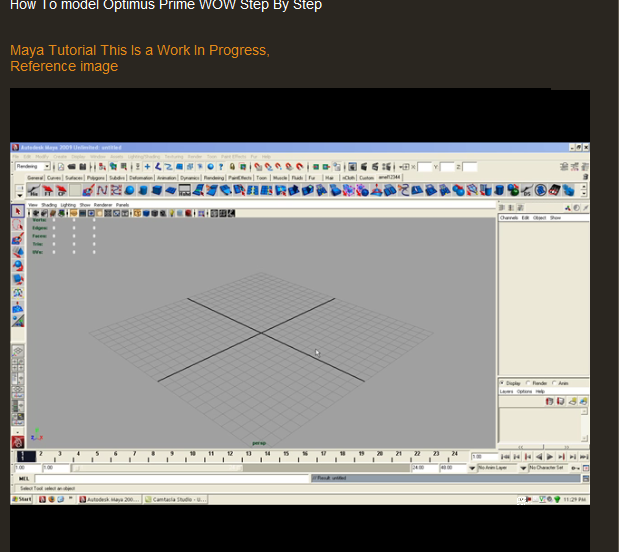Click frame 12 on the time slider
Image resolution: width=619 pixels, height=552 pixels.
tap(230, 456)
